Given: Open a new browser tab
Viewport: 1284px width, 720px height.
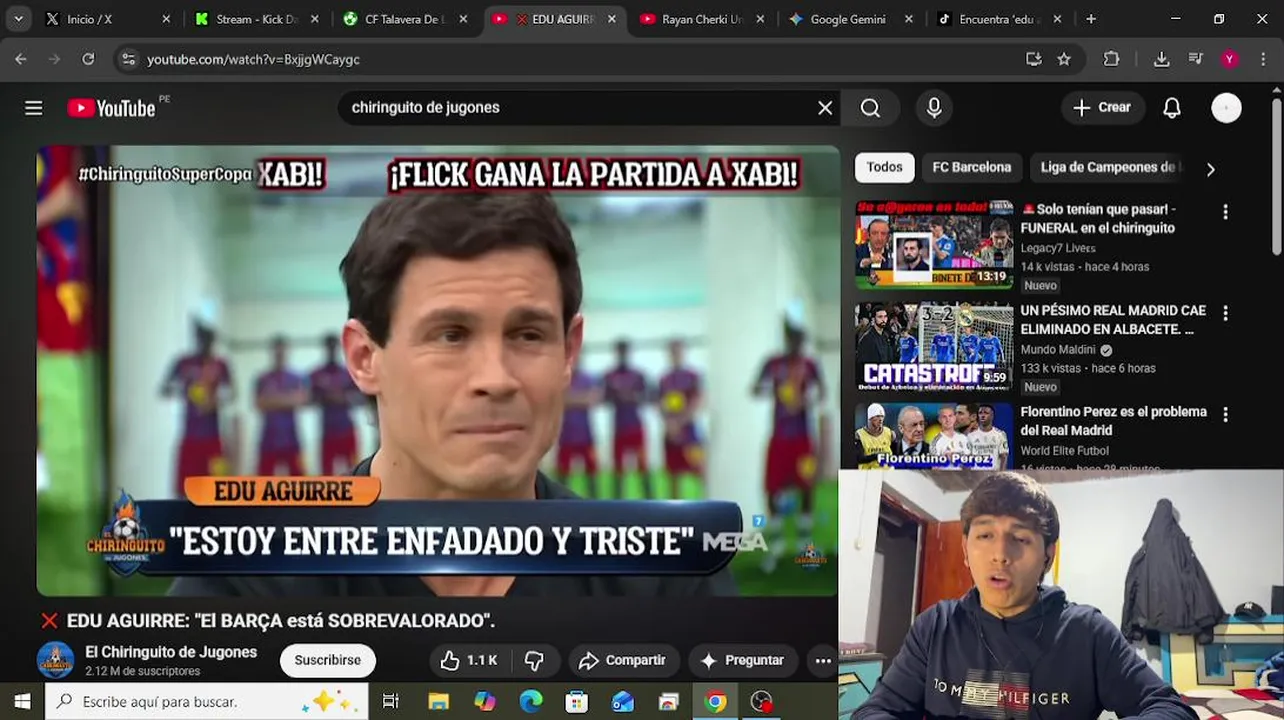Looking at the screenshot, I should pyautogui.click(x=1091, y=19).
